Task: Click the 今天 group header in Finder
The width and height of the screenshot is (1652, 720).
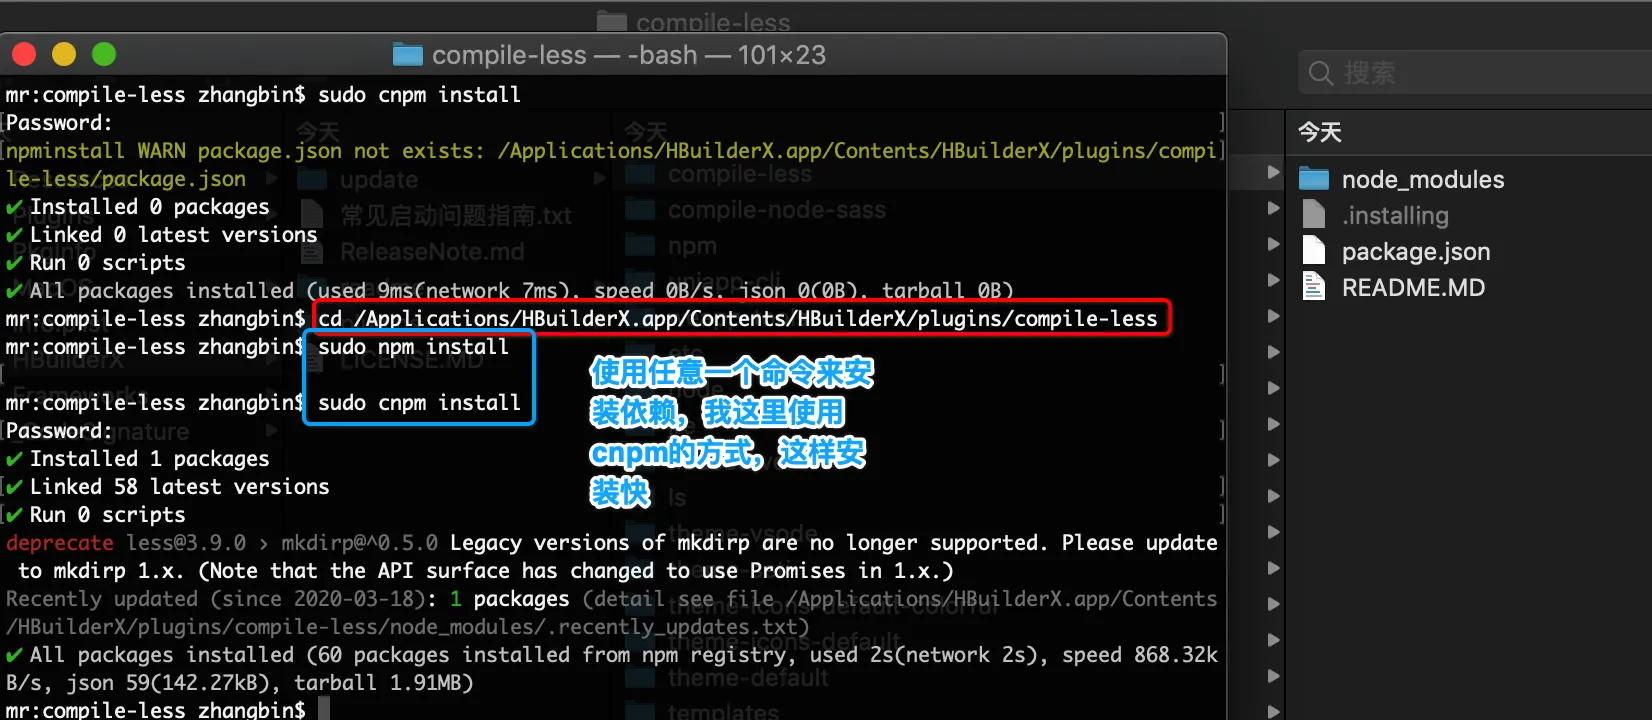Action: (x=1319, y=132)
